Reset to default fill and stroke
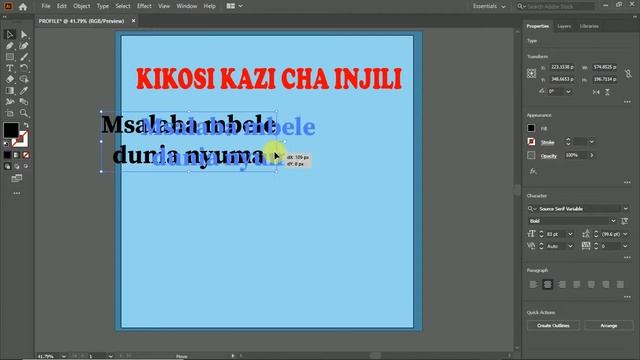This screenshot has height=360, width=640. (6, 144)
